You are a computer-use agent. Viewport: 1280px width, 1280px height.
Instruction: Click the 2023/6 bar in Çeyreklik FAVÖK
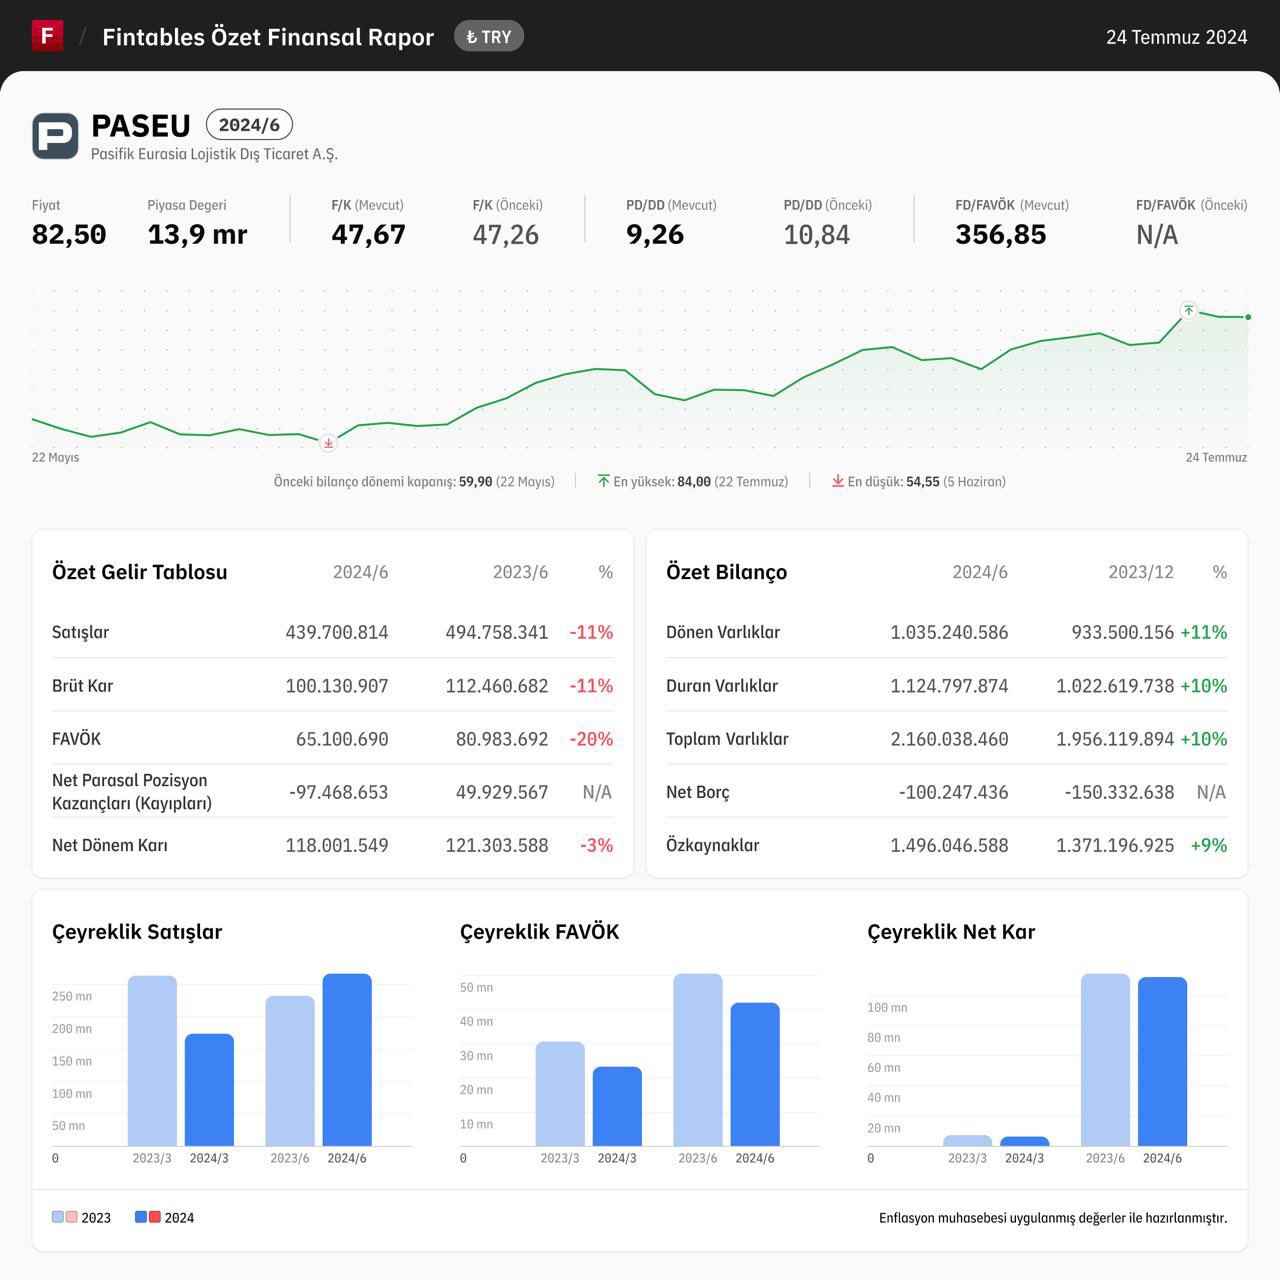click(698, 1060)
